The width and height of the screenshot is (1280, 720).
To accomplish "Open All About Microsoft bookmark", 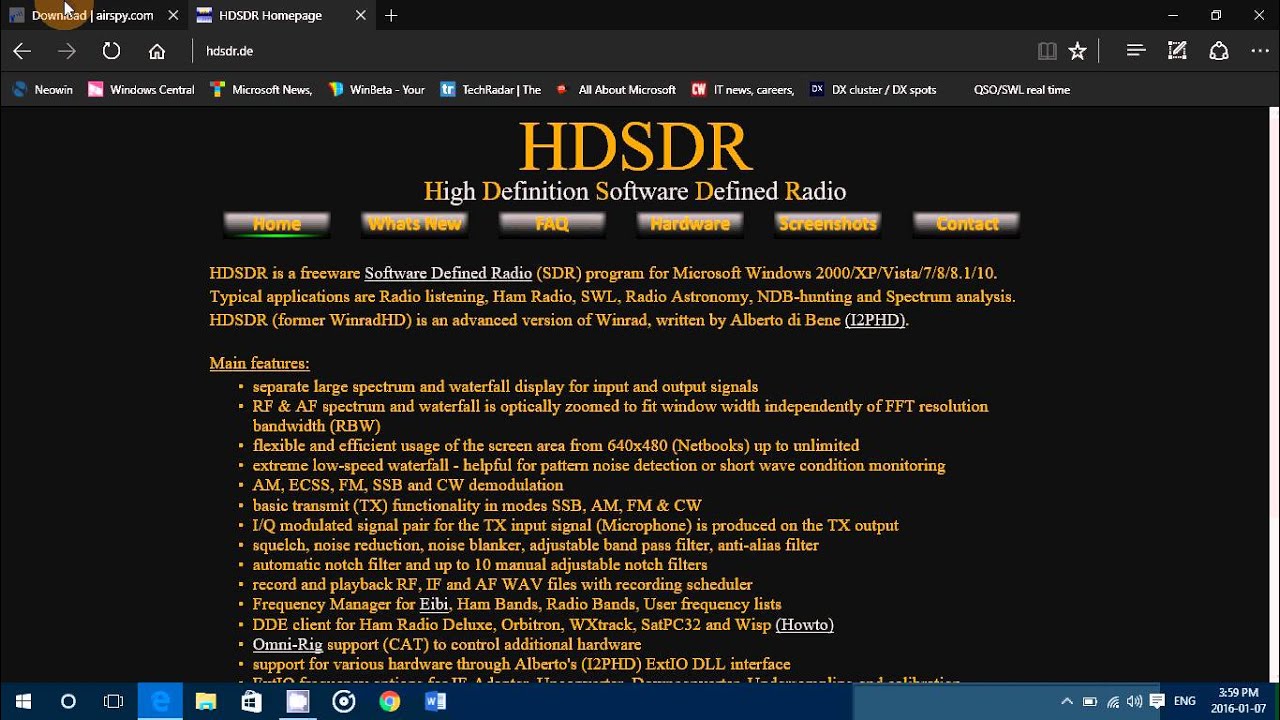I will pos(615,90).
